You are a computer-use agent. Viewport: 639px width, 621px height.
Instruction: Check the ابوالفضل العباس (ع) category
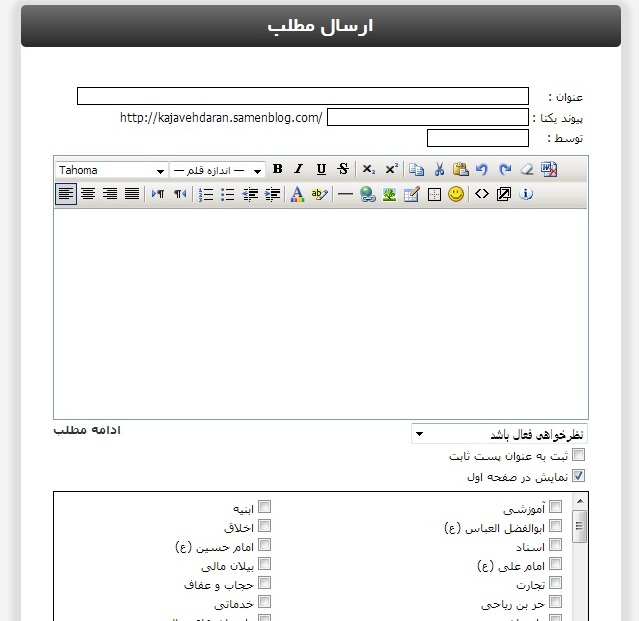click(x=555, y=526)
